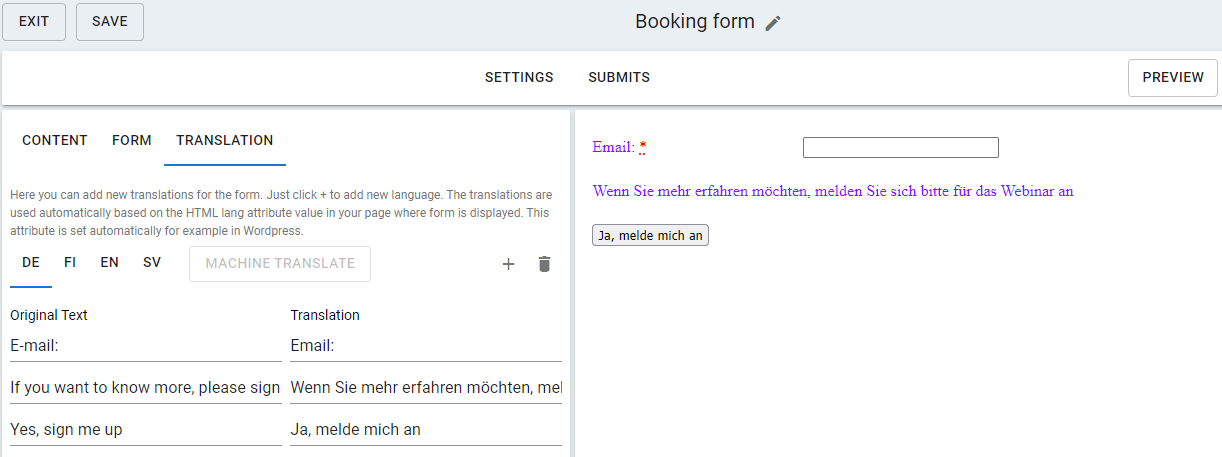Click the Email input box in form preview

pos(900,148)
